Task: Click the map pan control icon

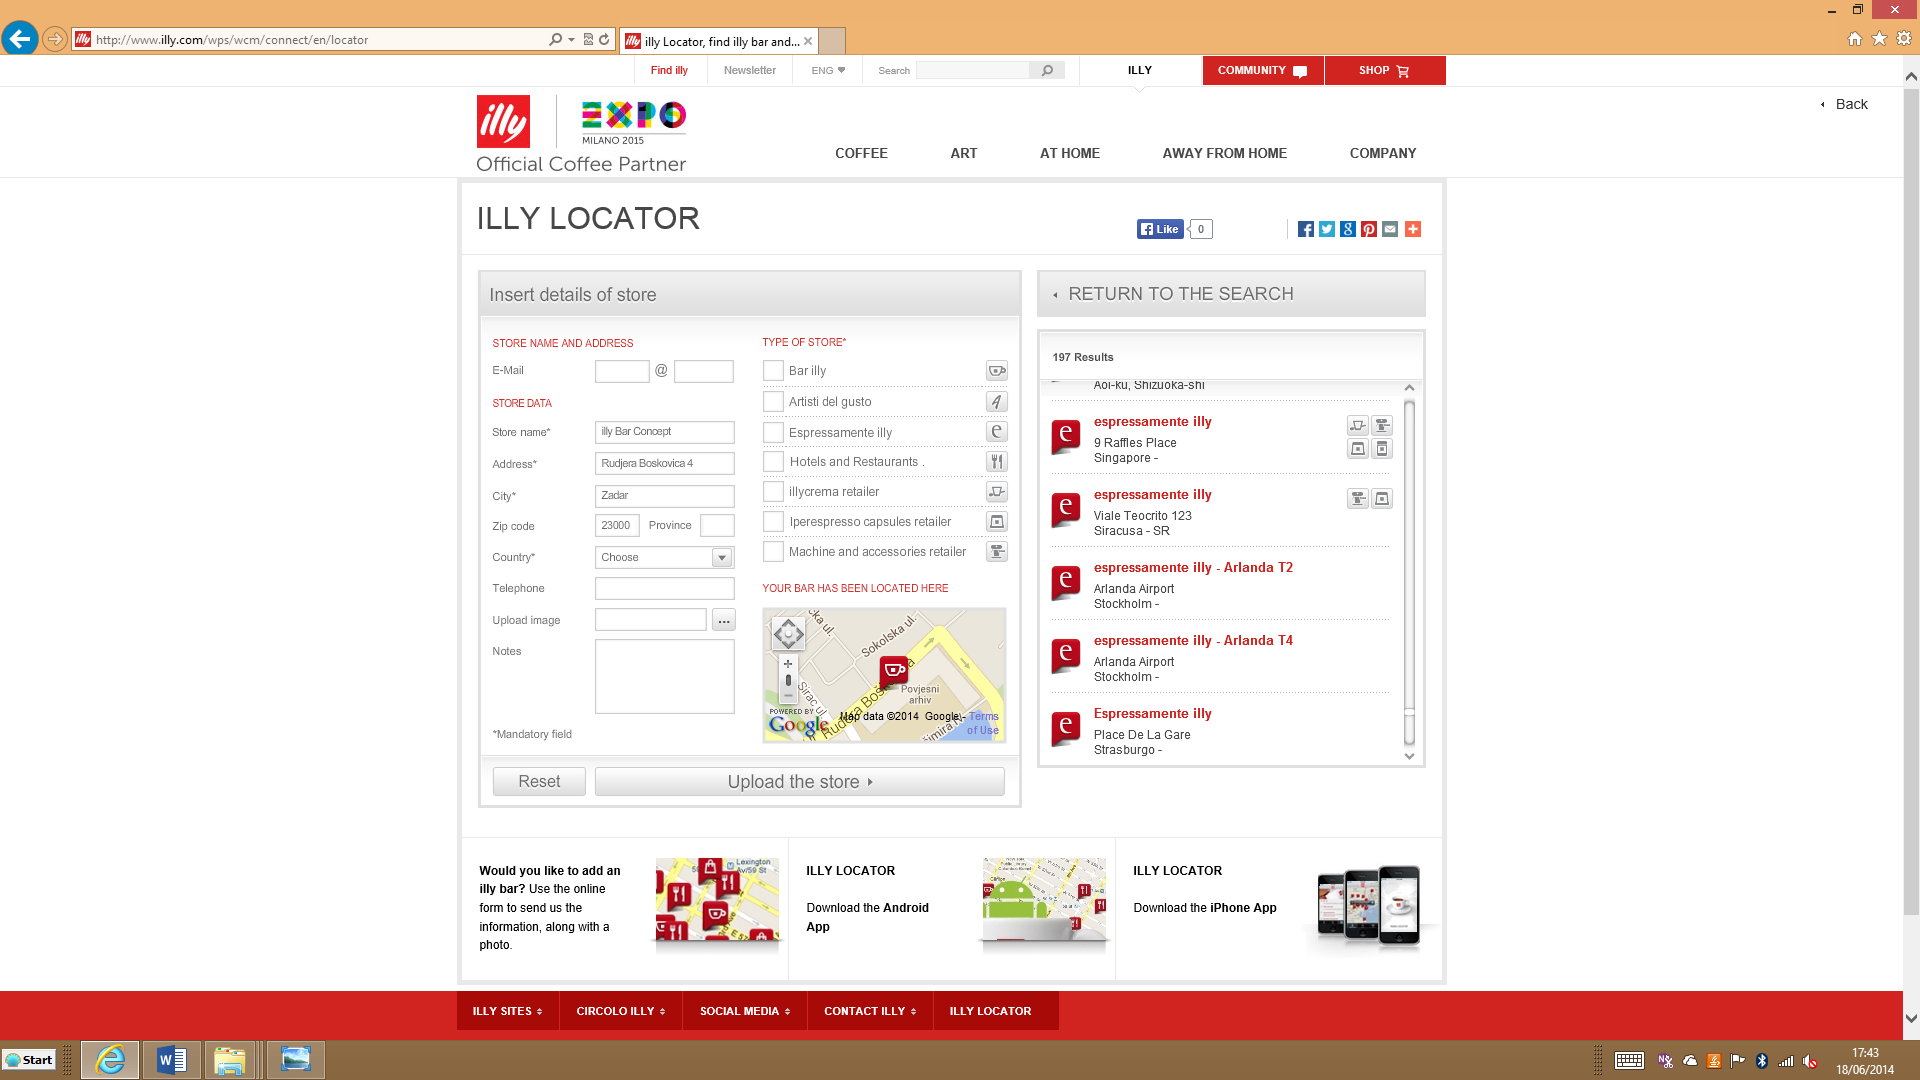Action: (x=788, y=633)
